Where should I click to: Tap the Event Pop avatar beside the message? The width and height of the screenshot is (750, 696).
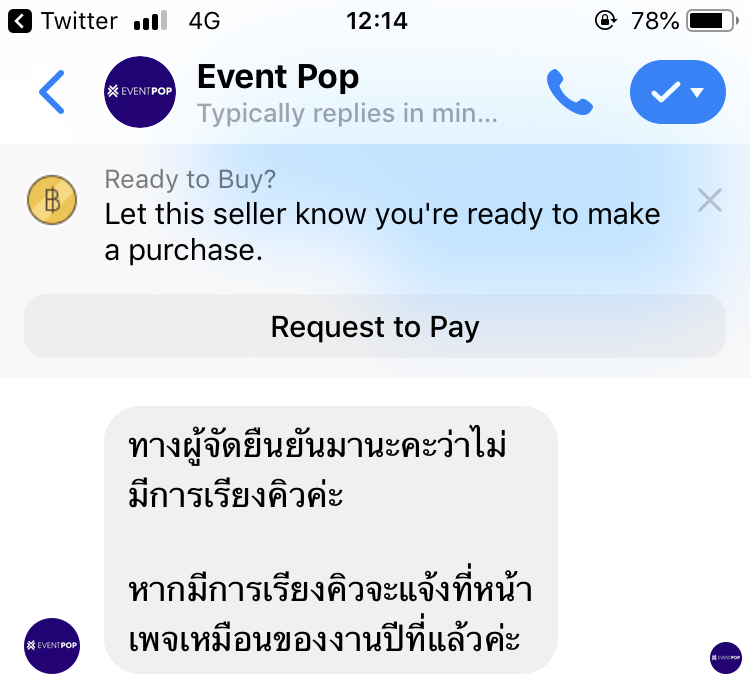pos(52,646)
